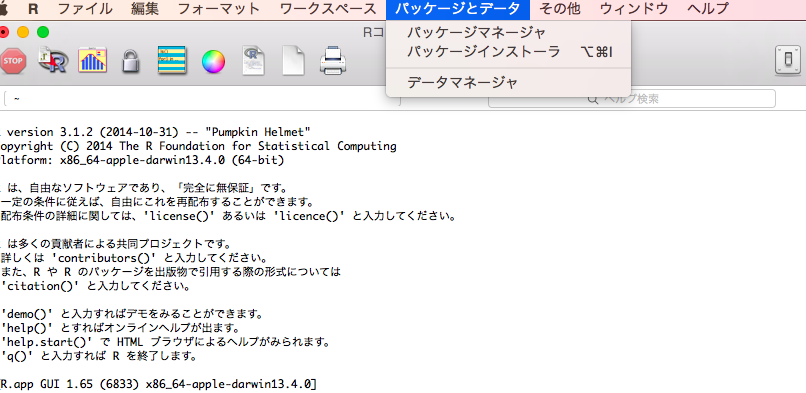The height and width of the screenshot is (393, 806).
Task: Click the switch icon at toolbar right
Action: point(787,61)
